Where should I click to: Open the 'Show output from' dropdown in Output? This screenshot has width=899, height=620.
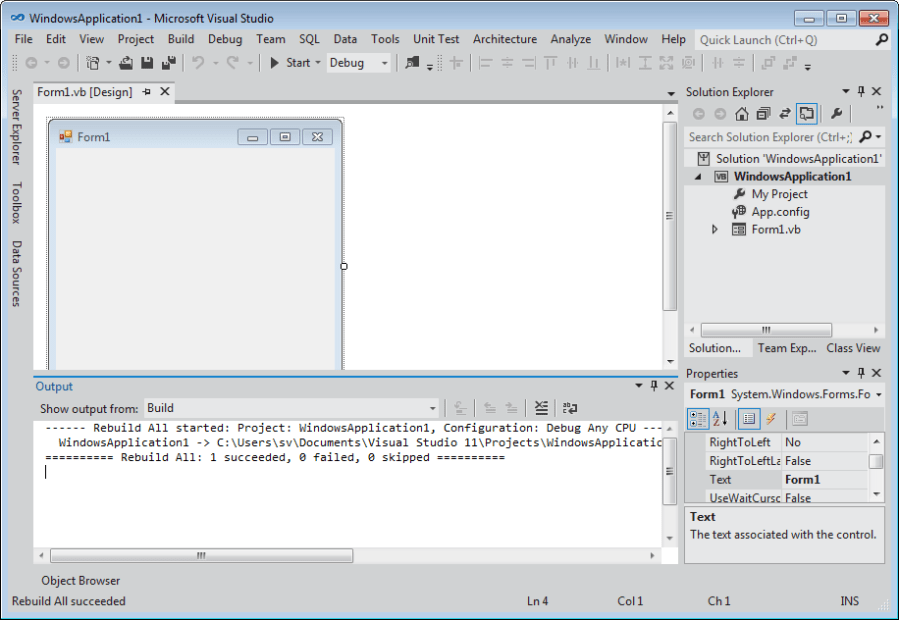[432, 407]
